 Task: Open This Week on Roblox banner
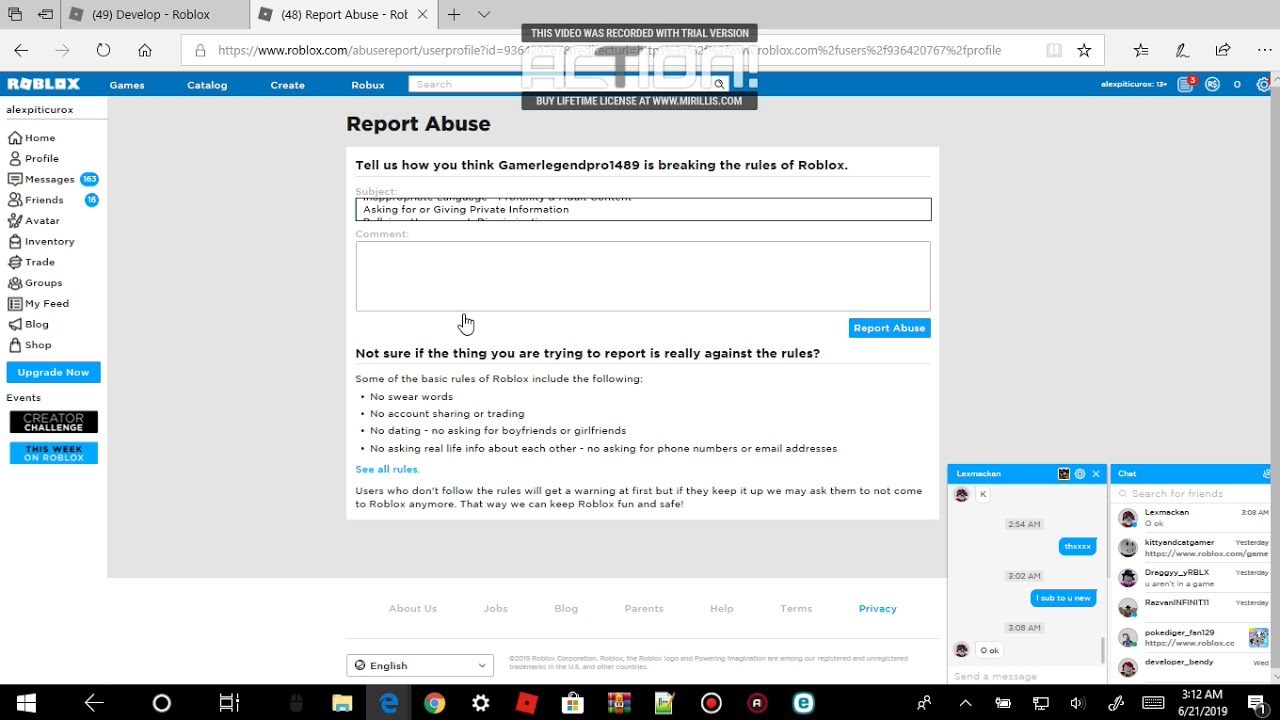[x=54, y=453]
